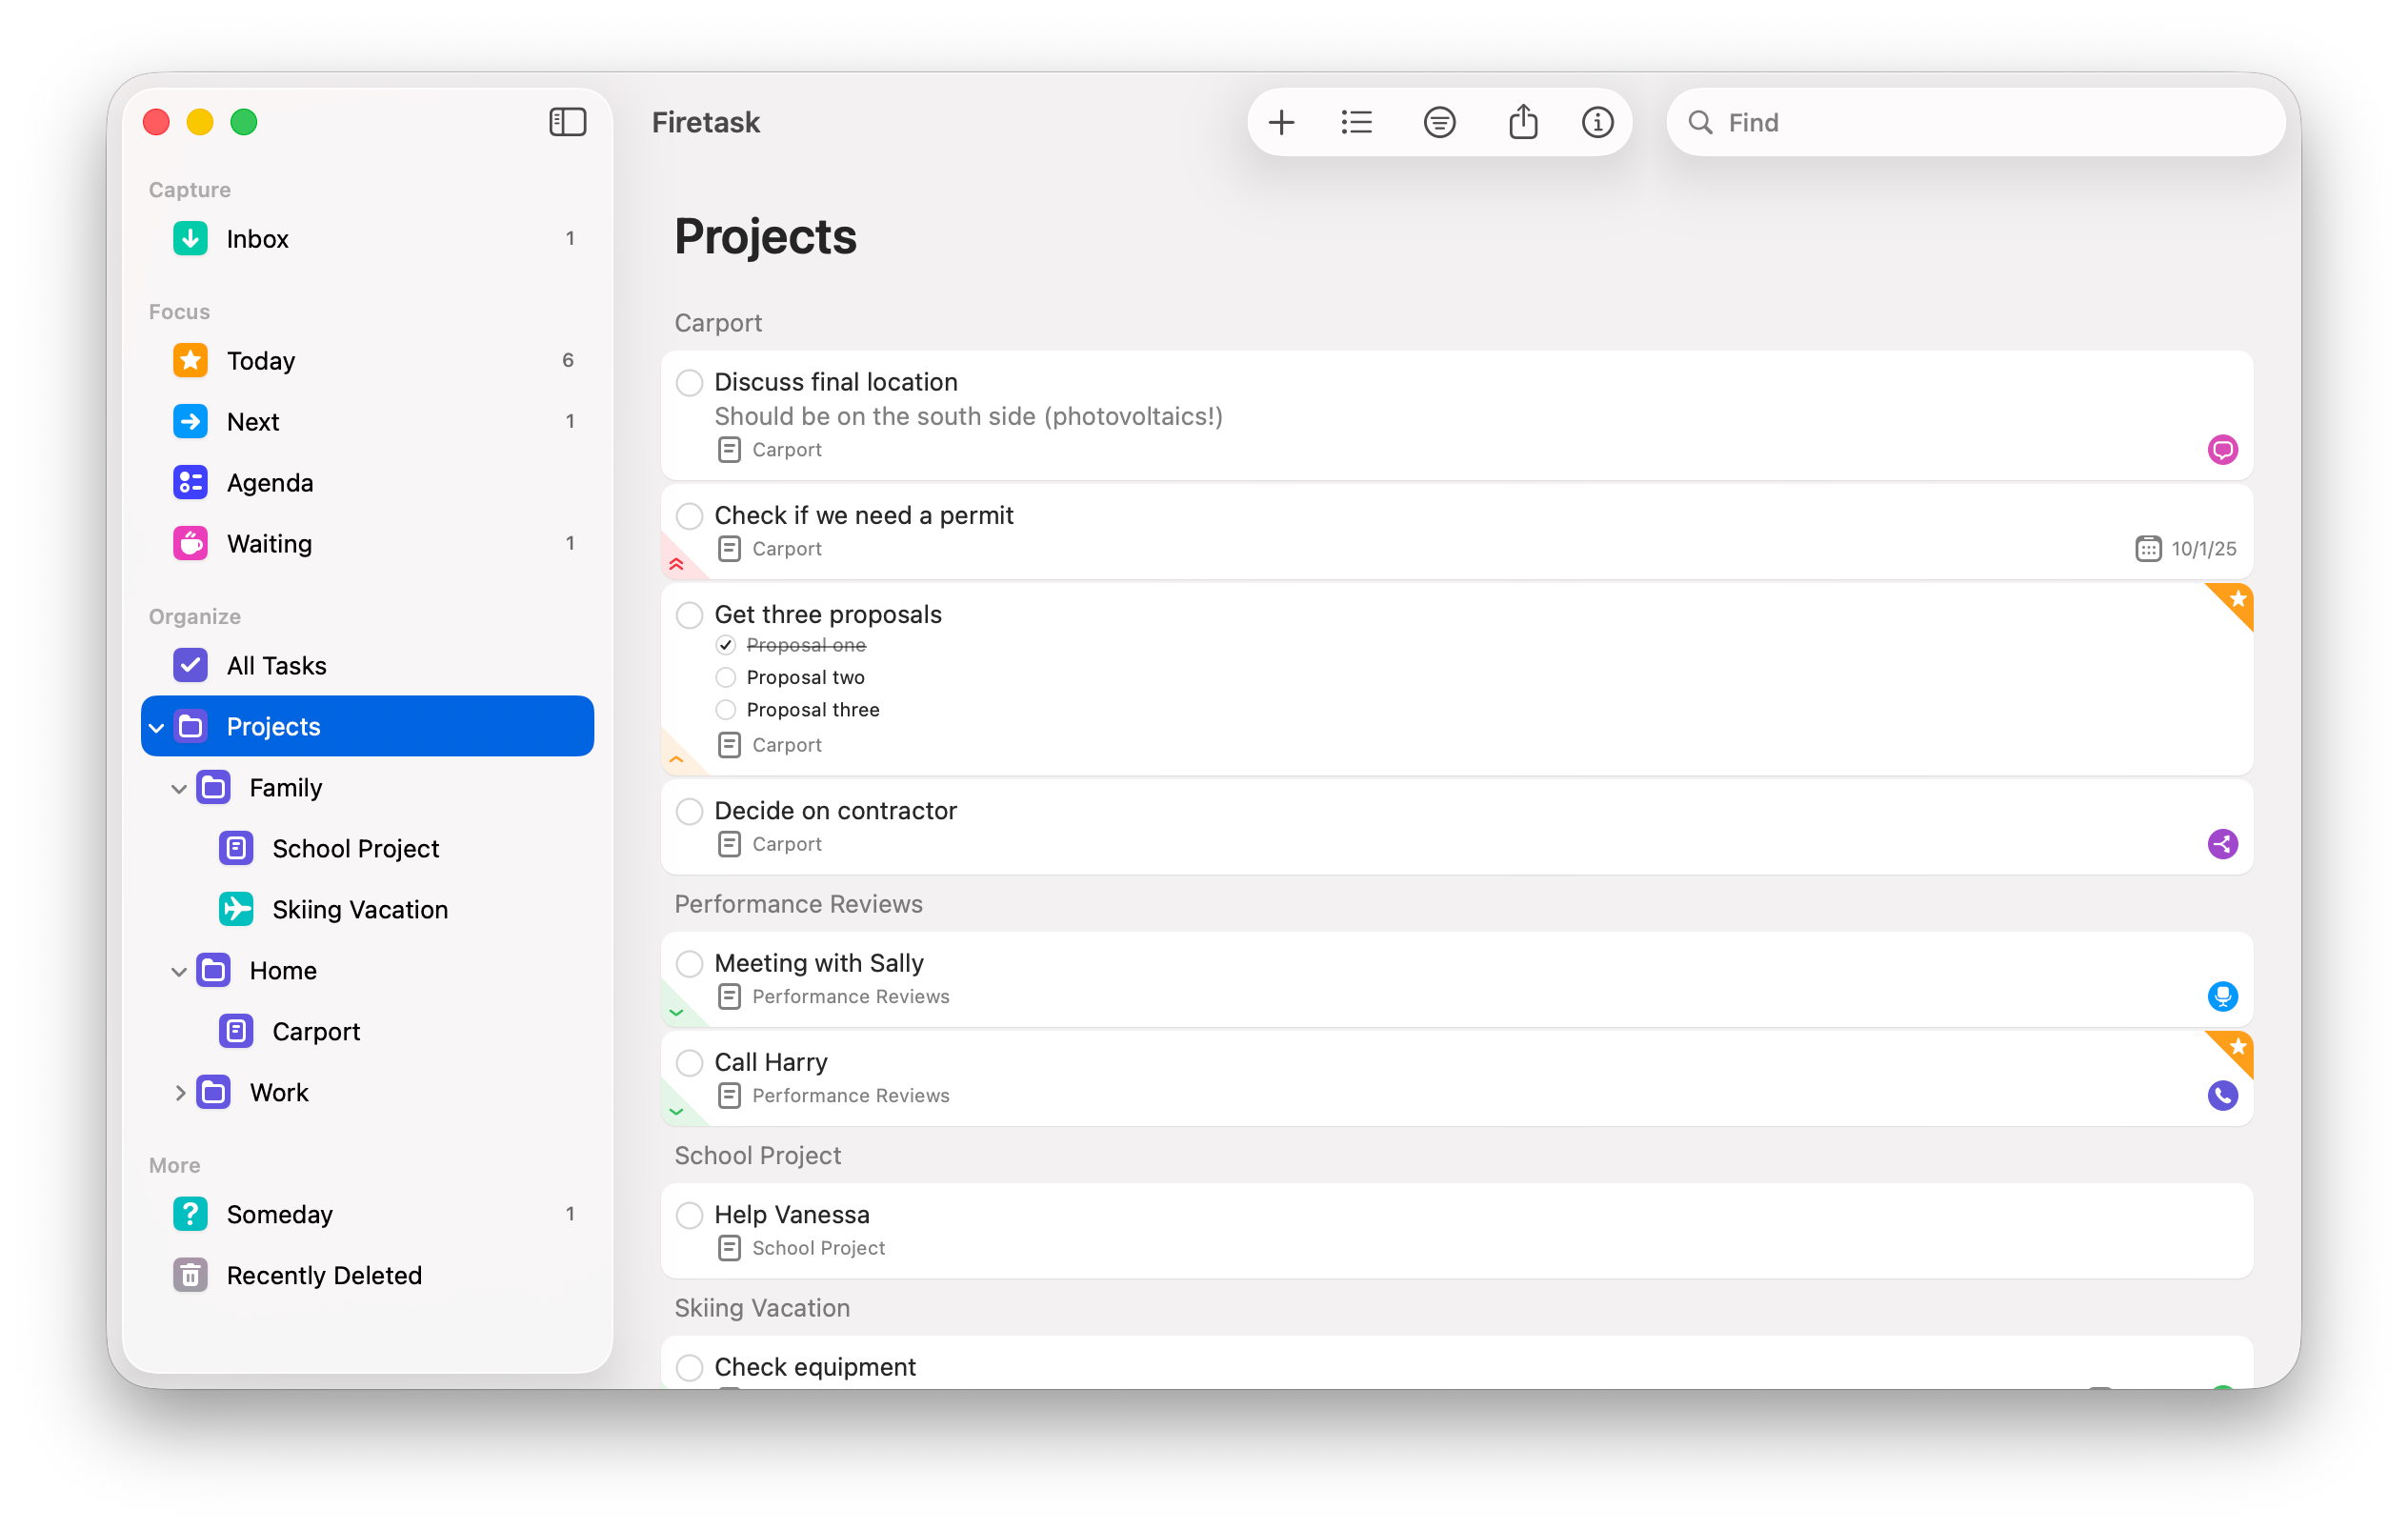Viewport: 2408px width, 1530px height.
Task: Open the info inspector icon
Action: pos(1597,122)
